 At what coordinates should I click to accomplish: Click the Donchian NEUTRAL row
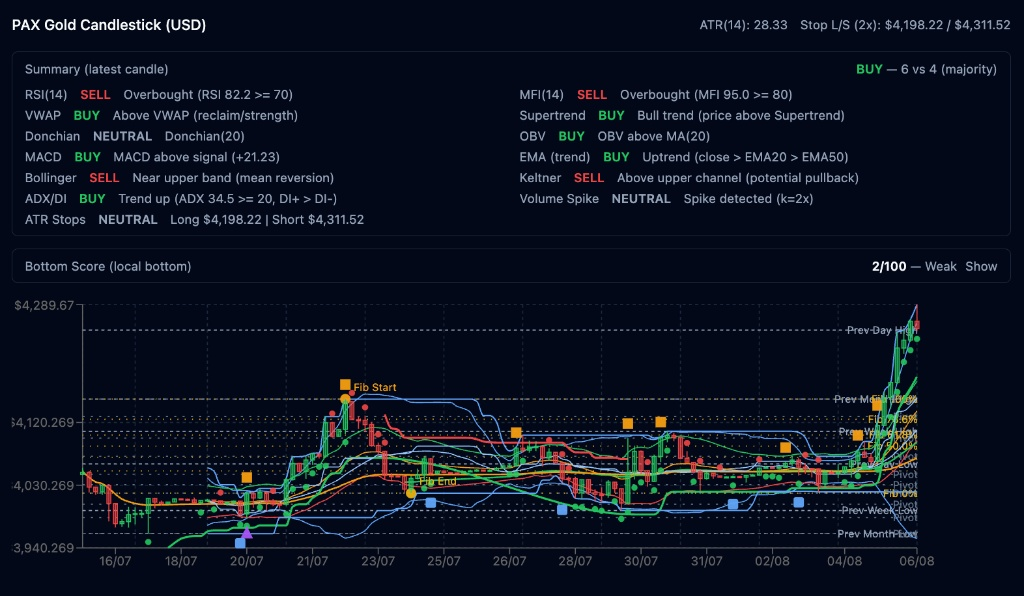(x=135, y=136)
